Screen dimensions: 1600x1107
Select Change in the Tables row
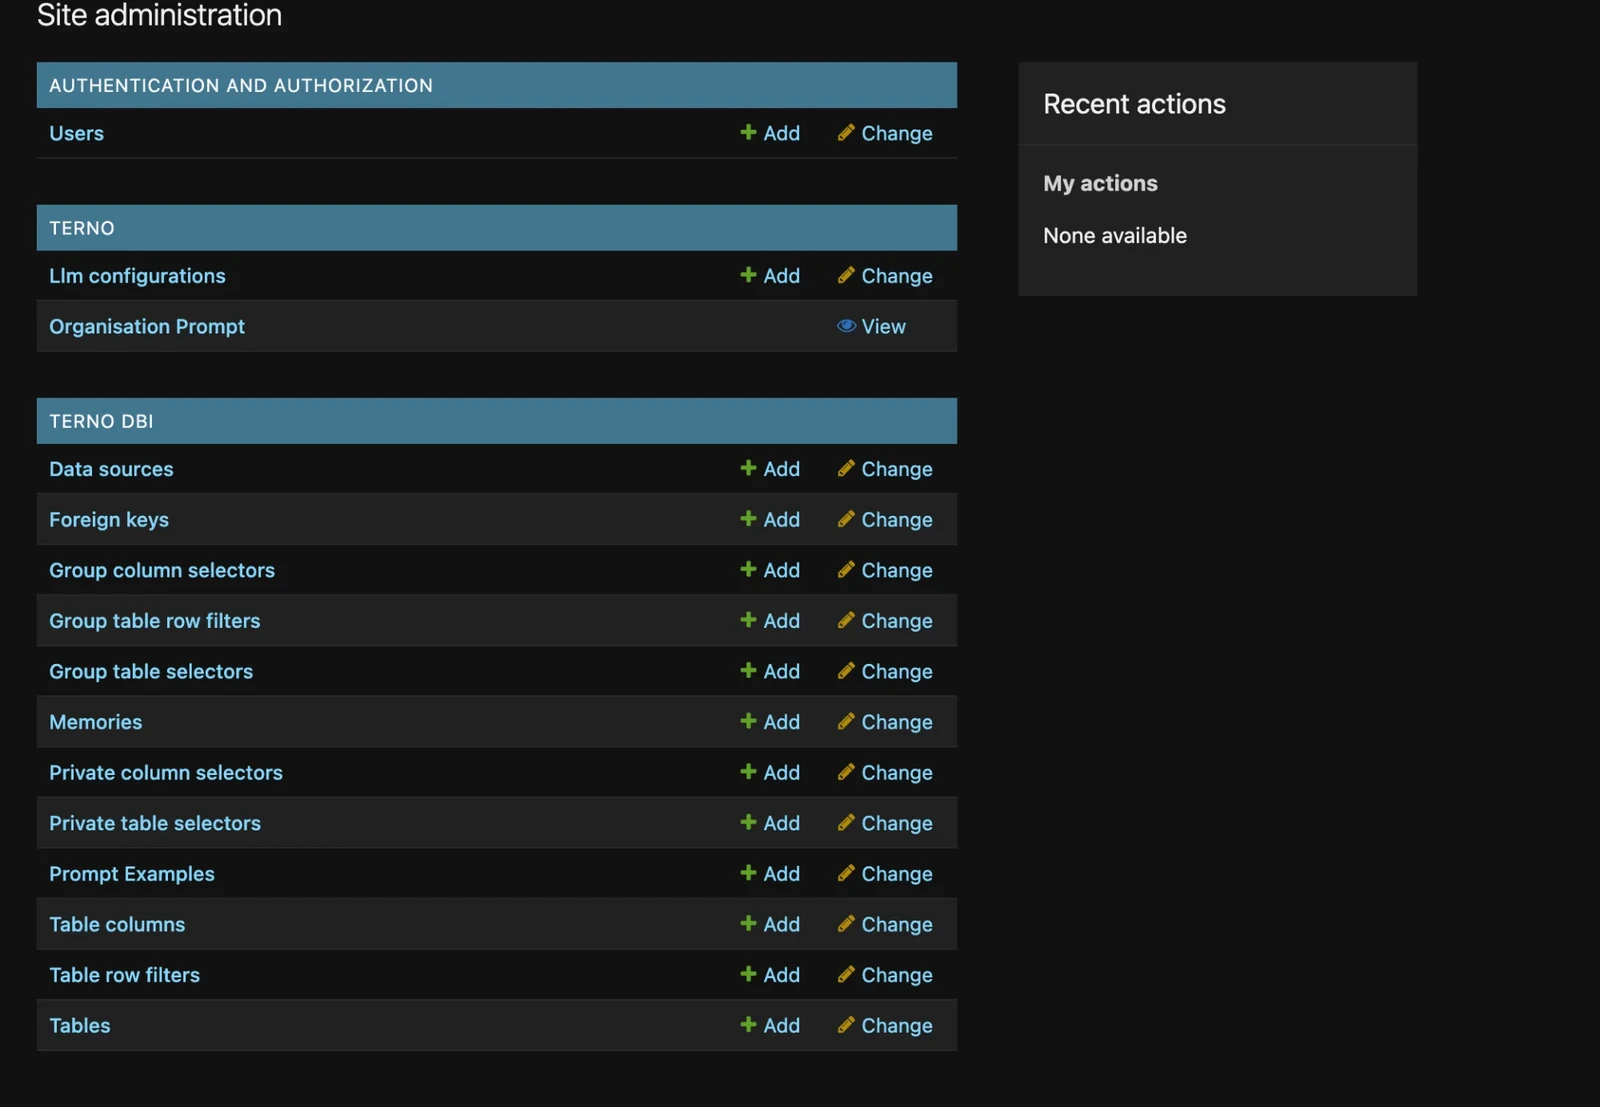885,1024
